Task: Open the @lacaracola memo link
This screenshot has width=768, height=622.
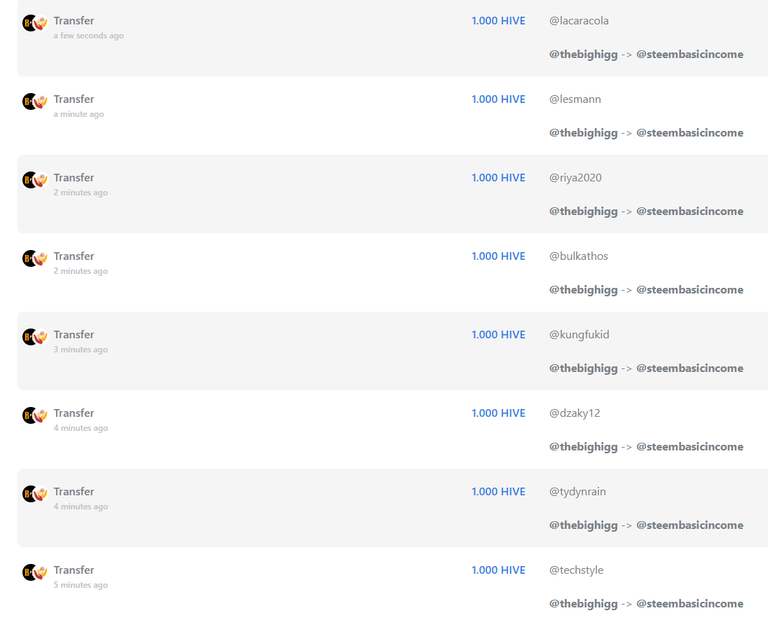Action: [x=579, y=21]
